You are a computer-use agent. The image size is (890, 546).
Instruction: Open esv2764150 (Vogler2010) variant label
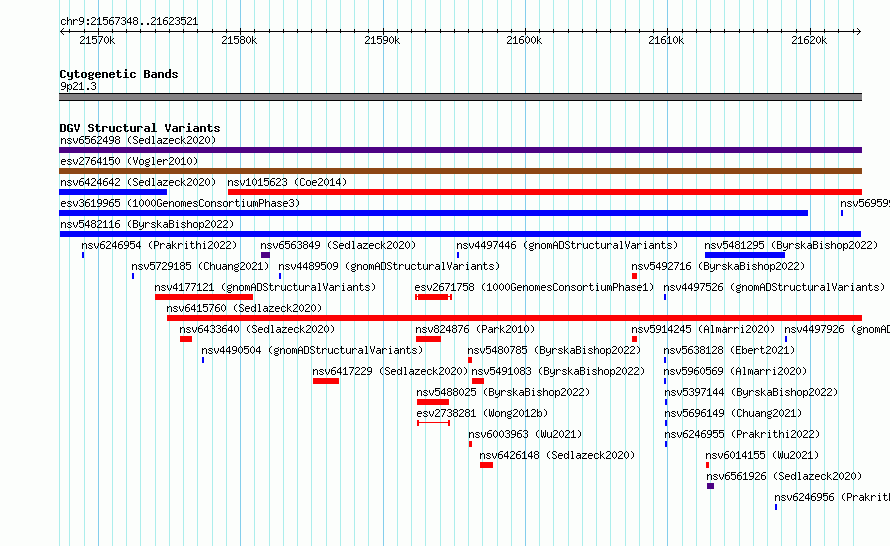(x=129, y=161)
